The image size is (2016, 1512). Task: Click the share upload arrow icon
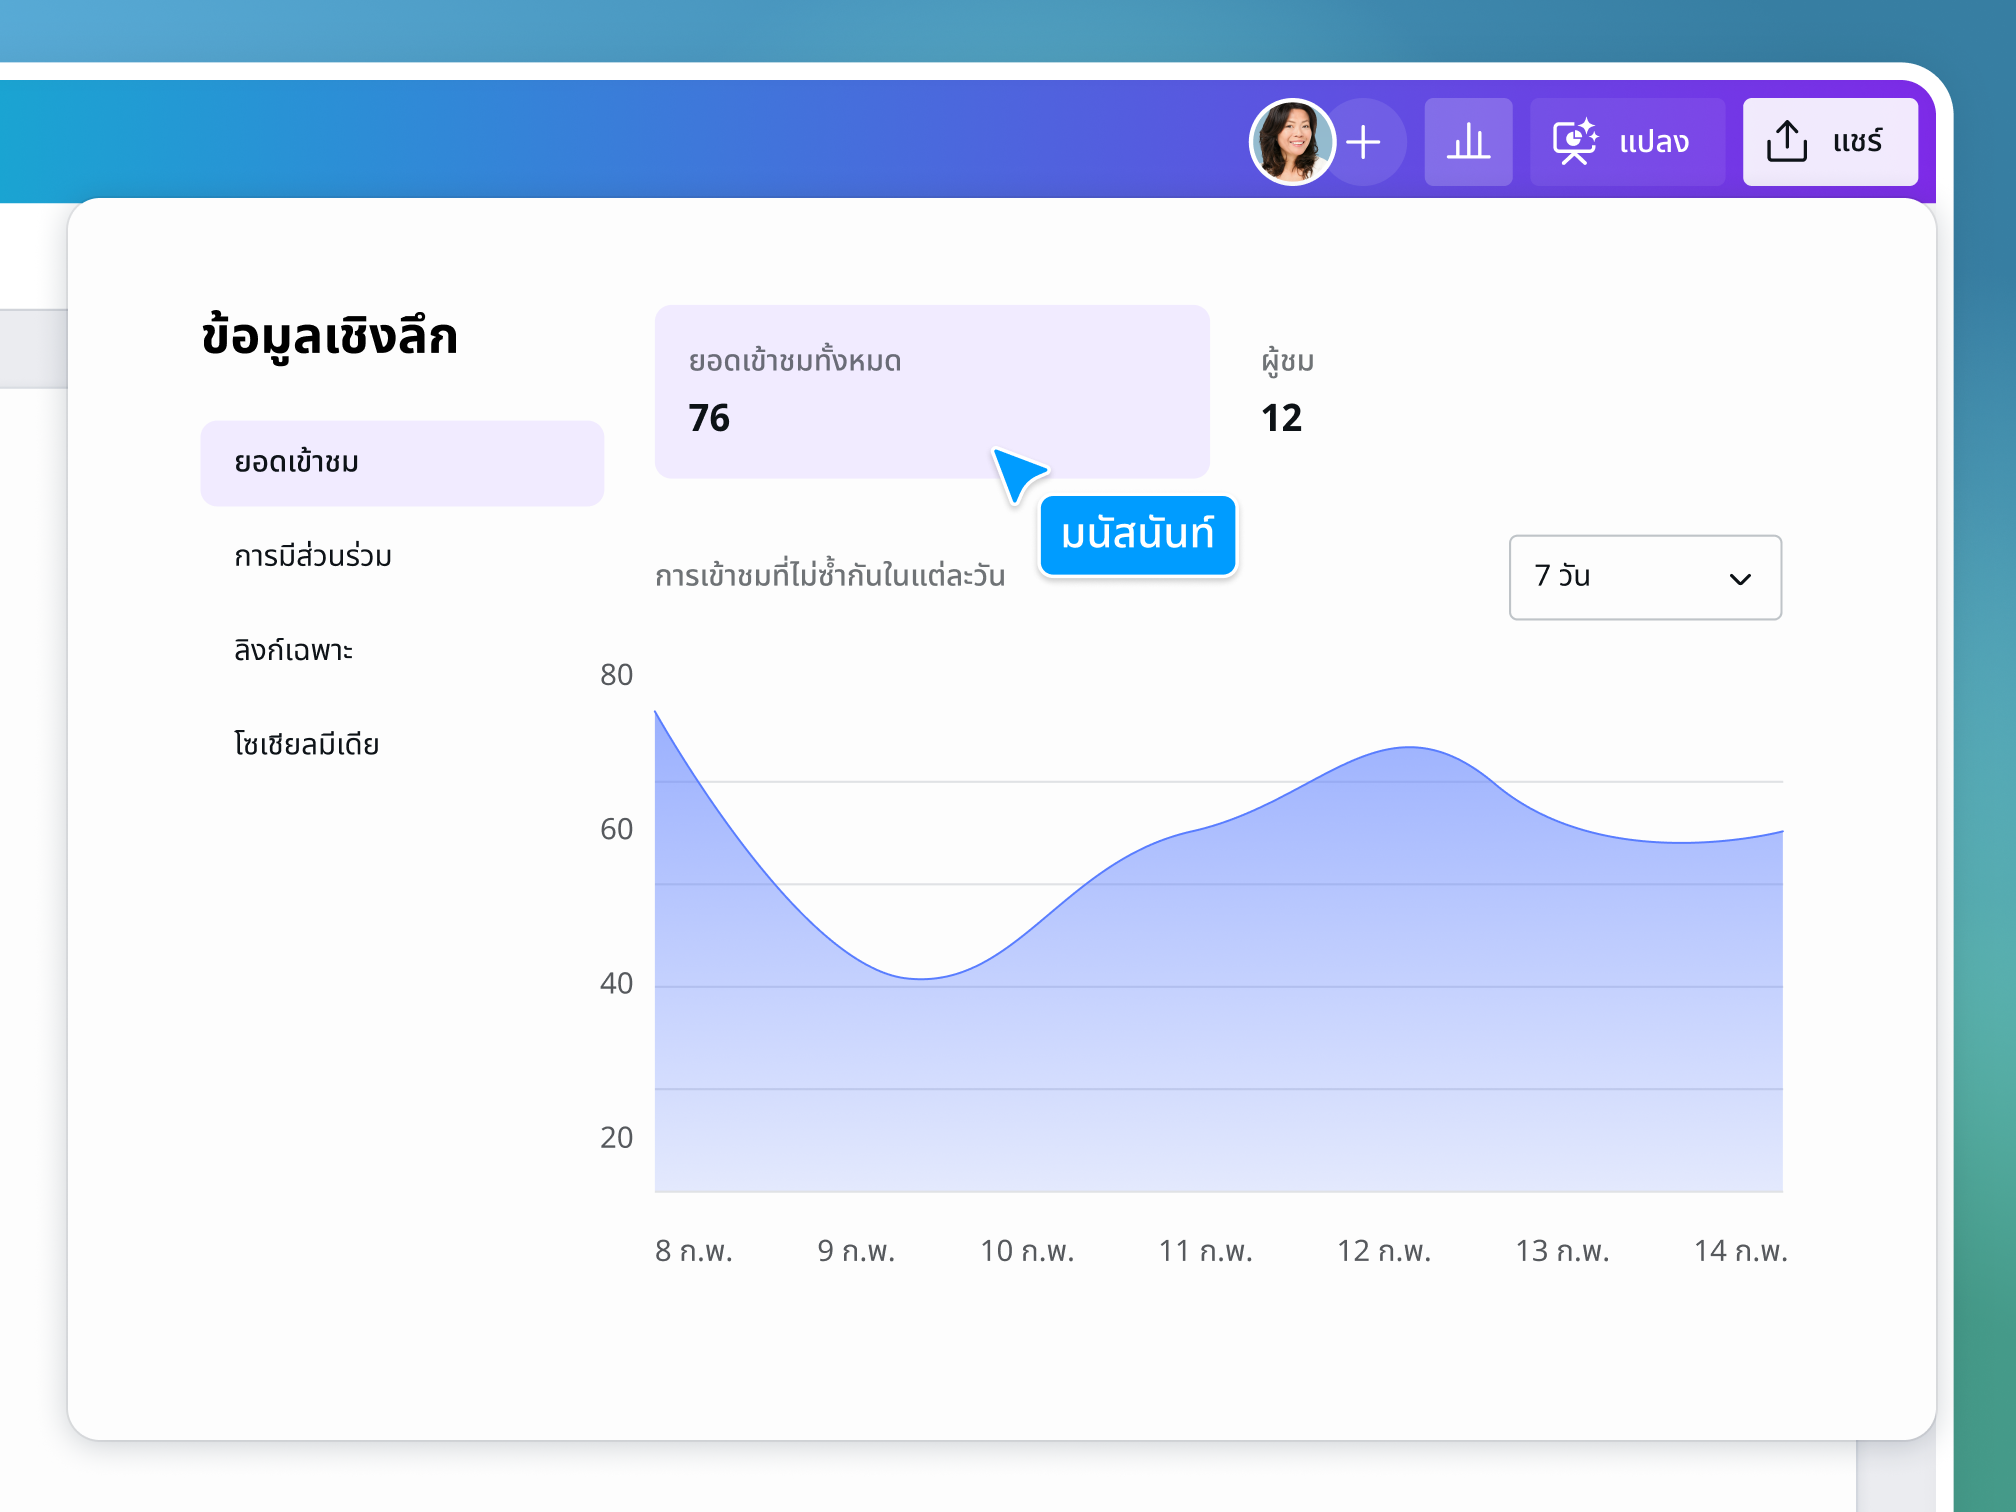1787,142
